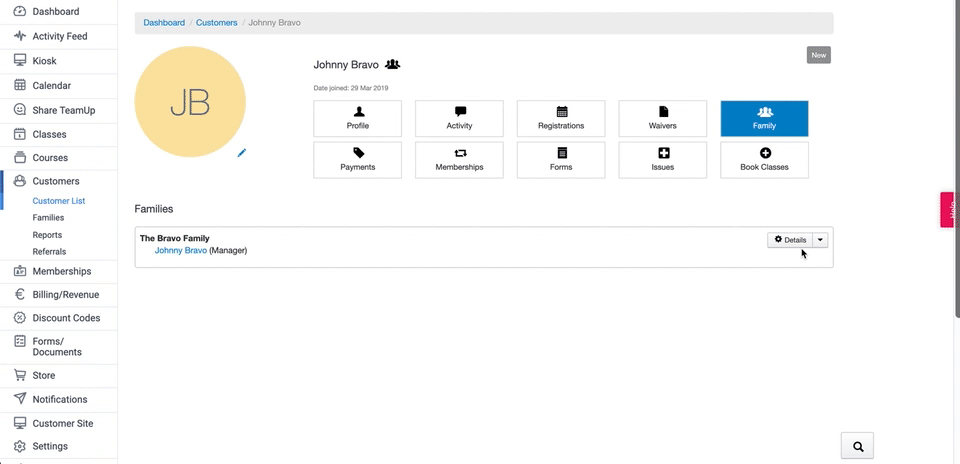Open the Memberships tab tile
The image size is (960, 464).
(x=459, y=160)
